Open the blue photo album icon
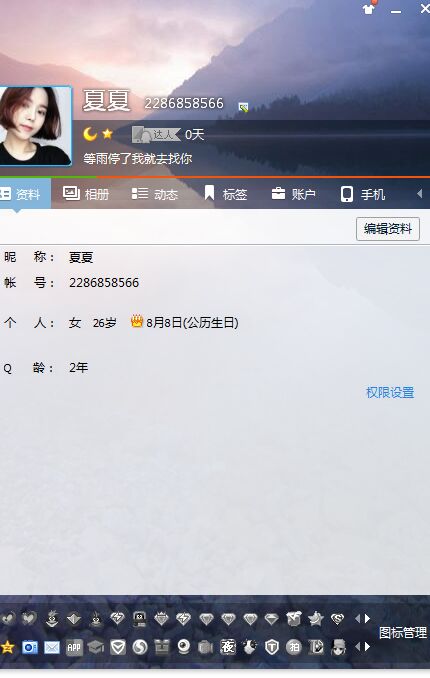 30,647
